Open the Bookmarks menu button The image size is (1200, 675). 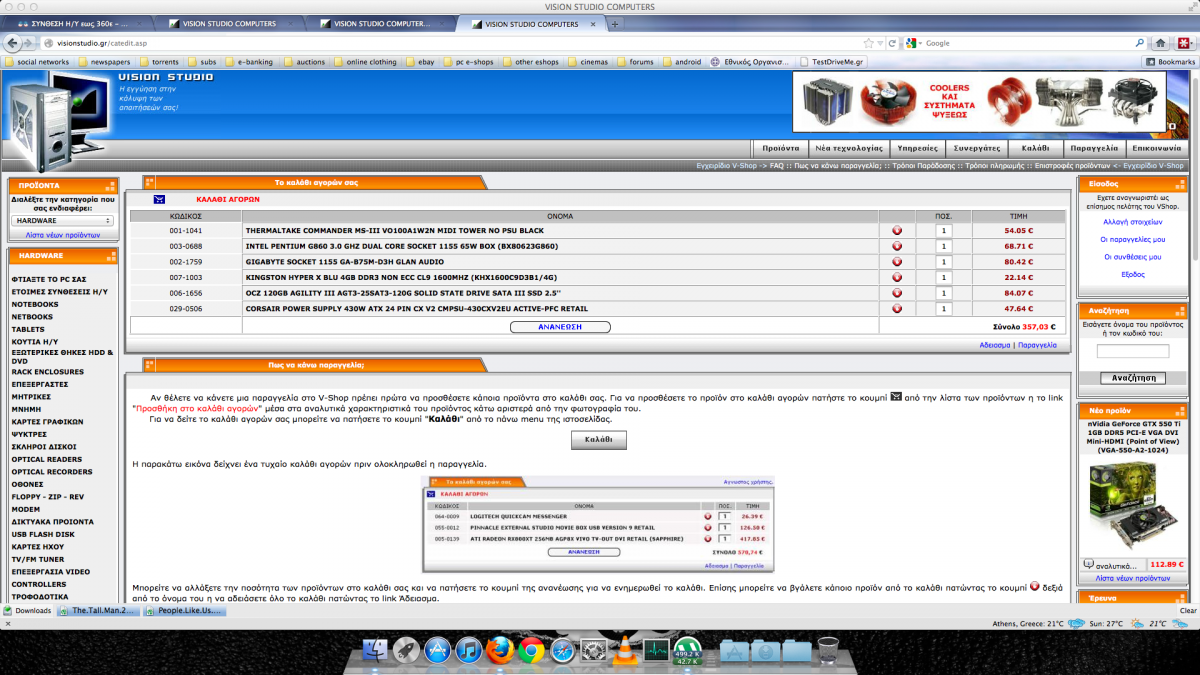pos(1169,62)
